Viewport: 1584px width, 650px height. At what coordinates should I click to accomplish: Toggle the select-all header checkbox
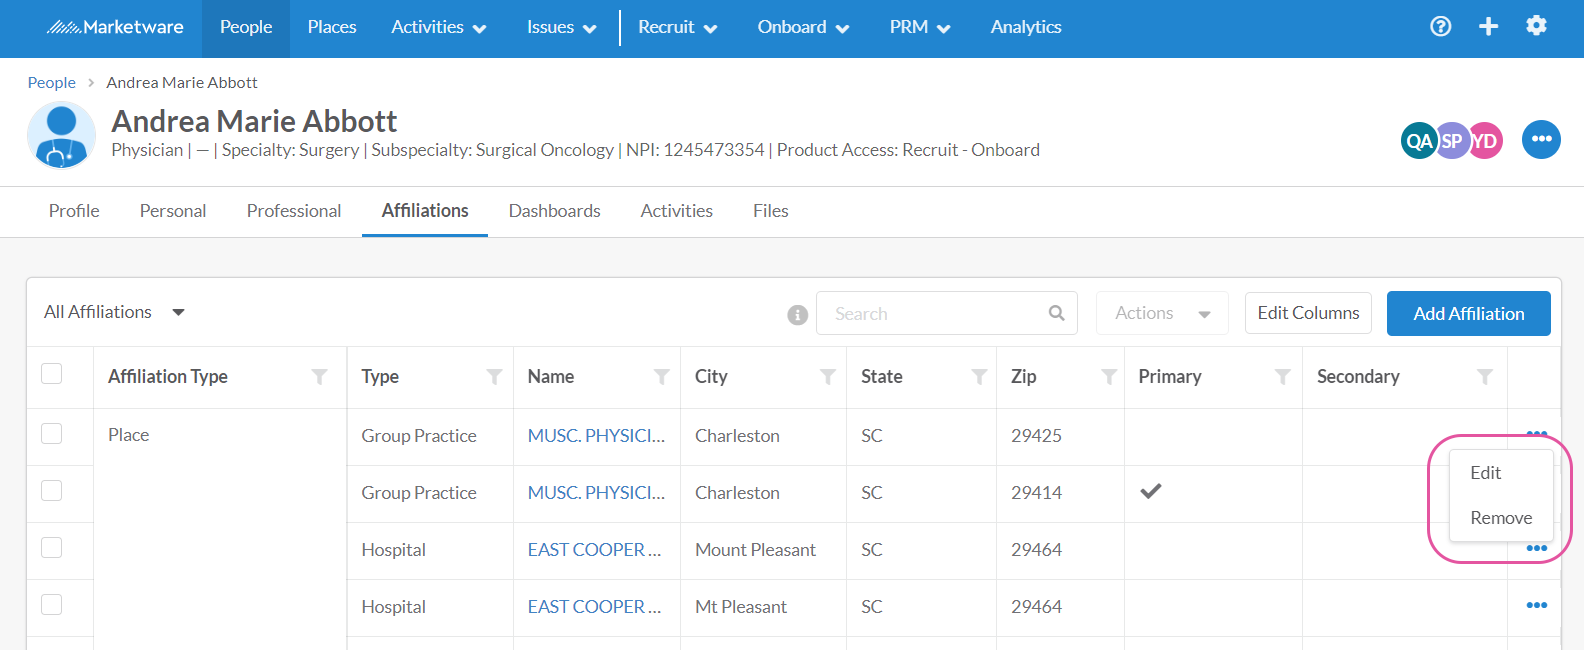pyautogui.click(x=51, y=373)
